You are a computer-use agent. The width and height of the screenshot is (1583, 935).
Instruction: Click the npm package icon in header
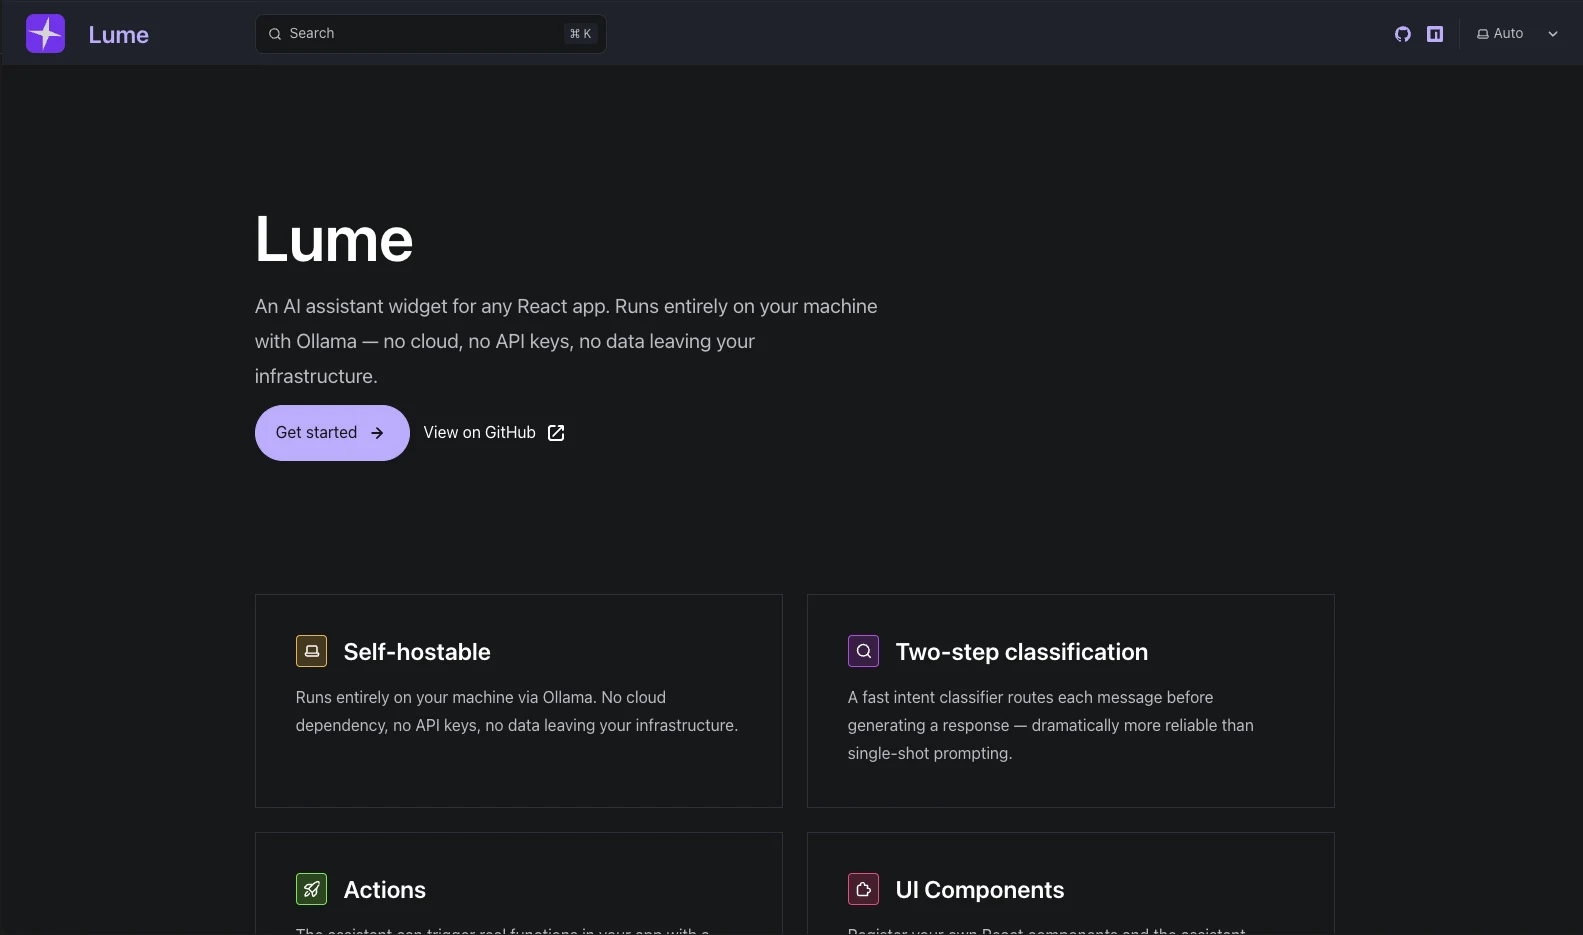[x=1435, y=34]
